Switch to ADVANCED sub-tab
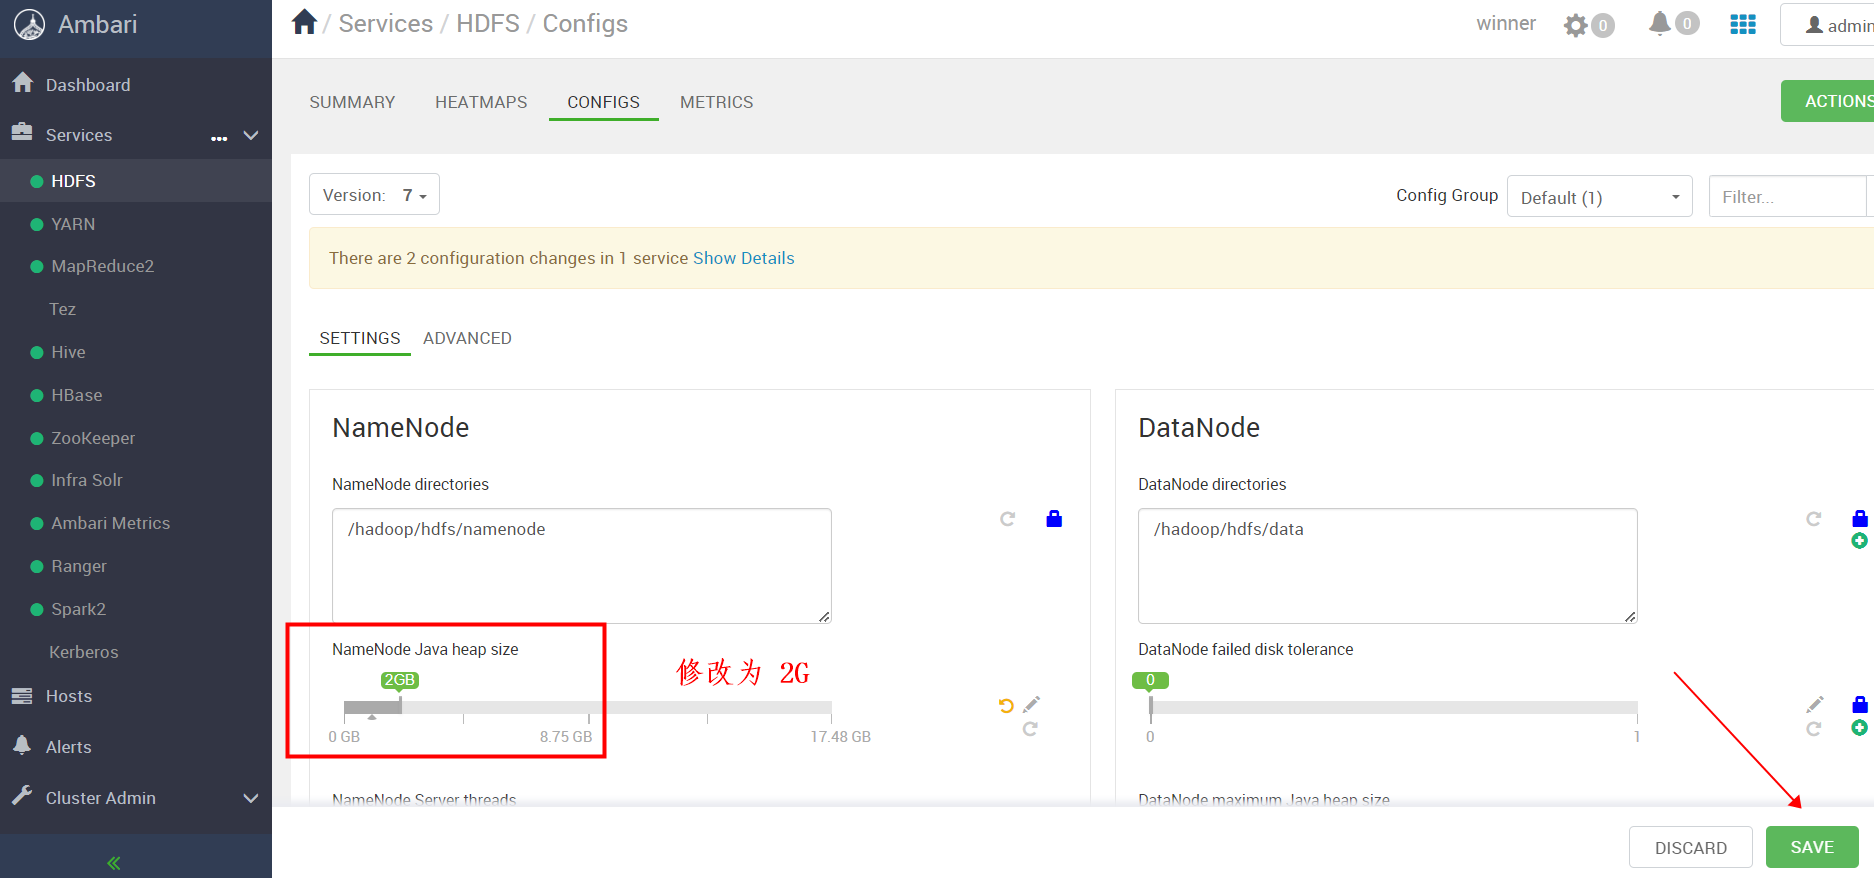Image resolution: width=1874 pixels, height=878 pixels. tap(467, 338)
